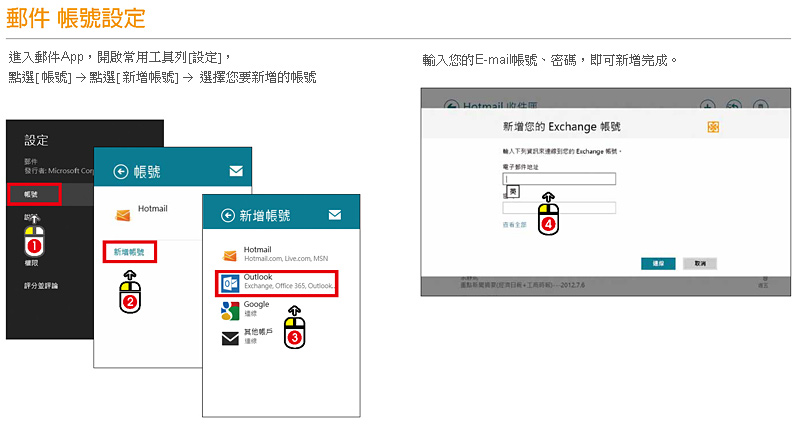This screenshot has height=439, width=800.
Task: Open 權限 in the 設定 panel
Action: click(31, 263)
